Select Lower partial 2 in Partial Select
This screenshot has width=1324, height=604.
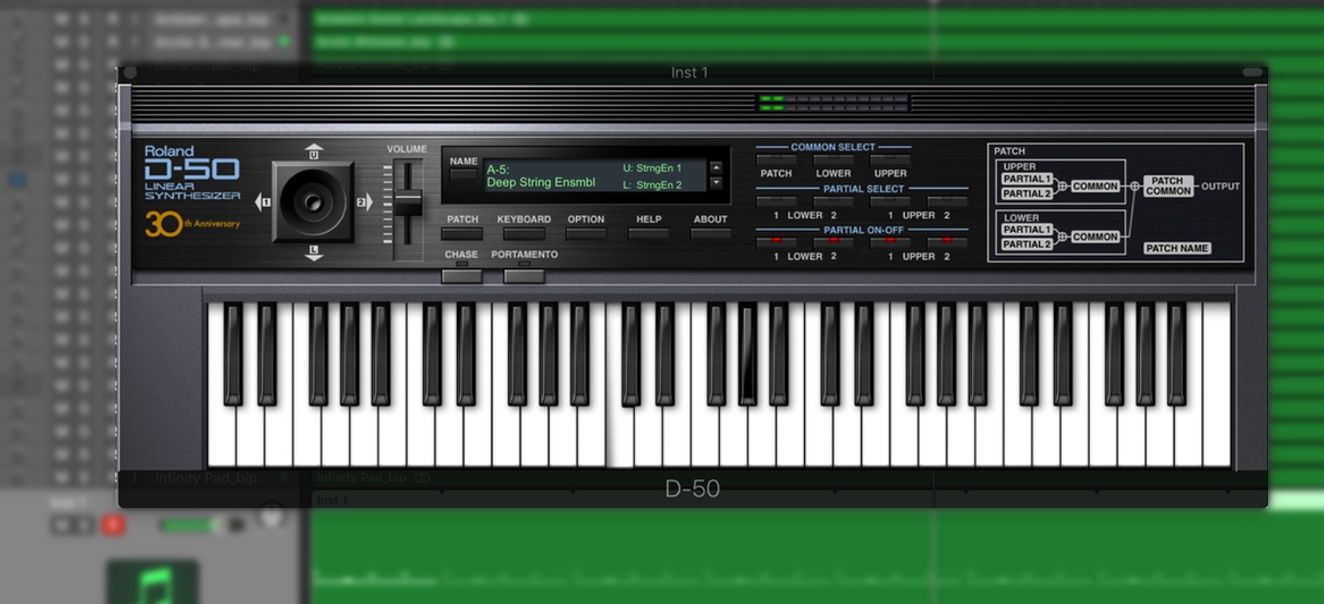click(x=833, y=201)
